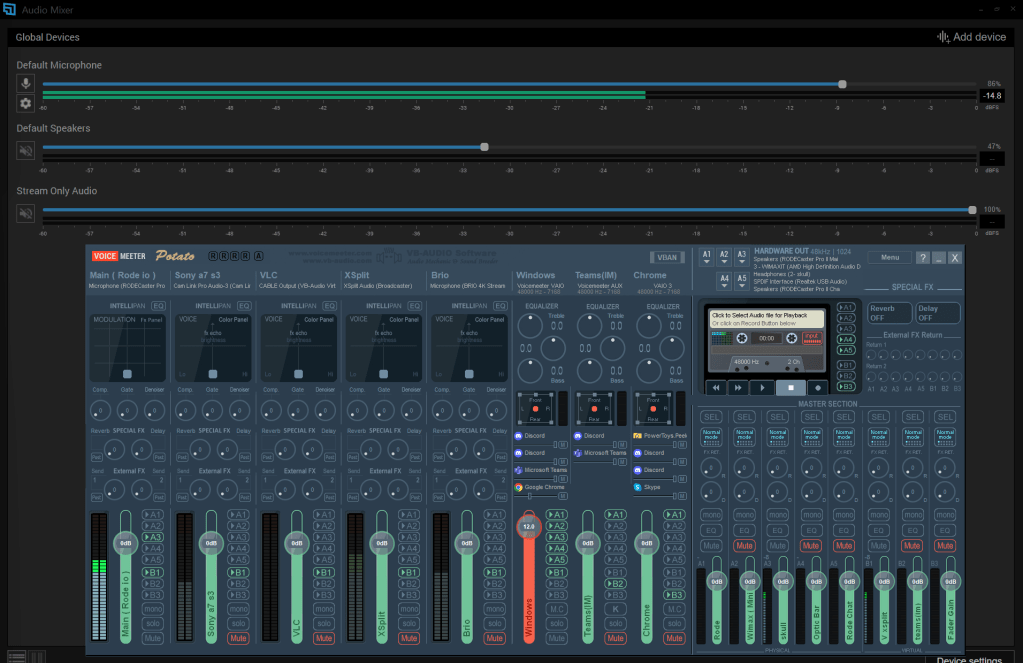Open Default Microphone settings gear
The image size is (1023, 663).
[x=25, y=103]
